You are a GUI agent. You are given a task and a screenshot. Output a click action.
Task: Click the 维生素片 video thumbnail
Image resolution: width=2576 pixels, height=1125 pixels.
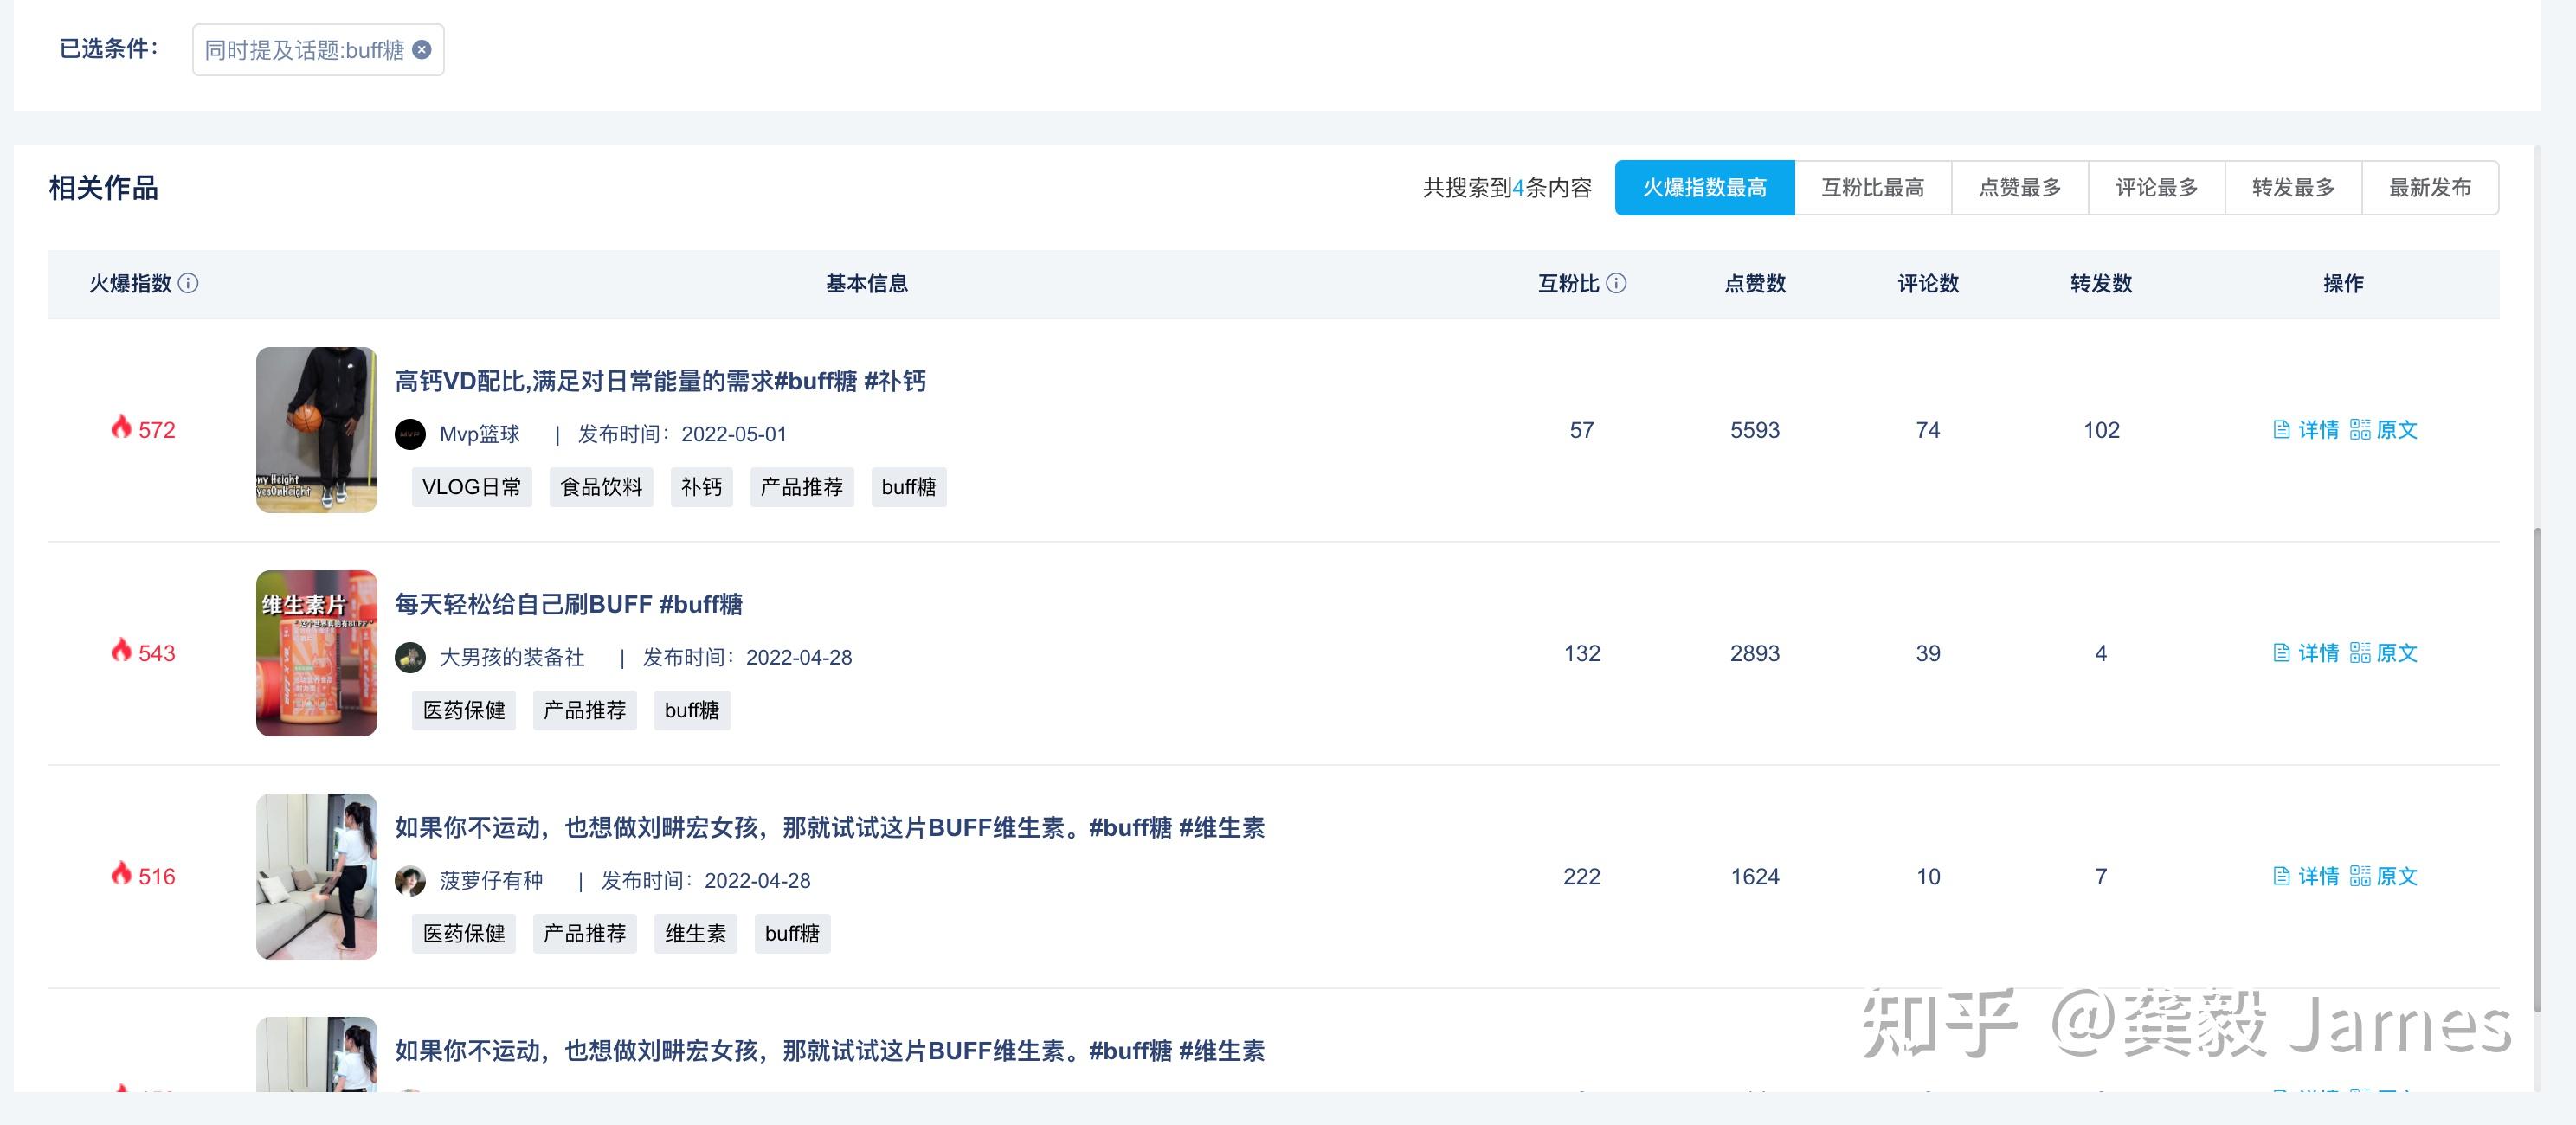[316, 653]
